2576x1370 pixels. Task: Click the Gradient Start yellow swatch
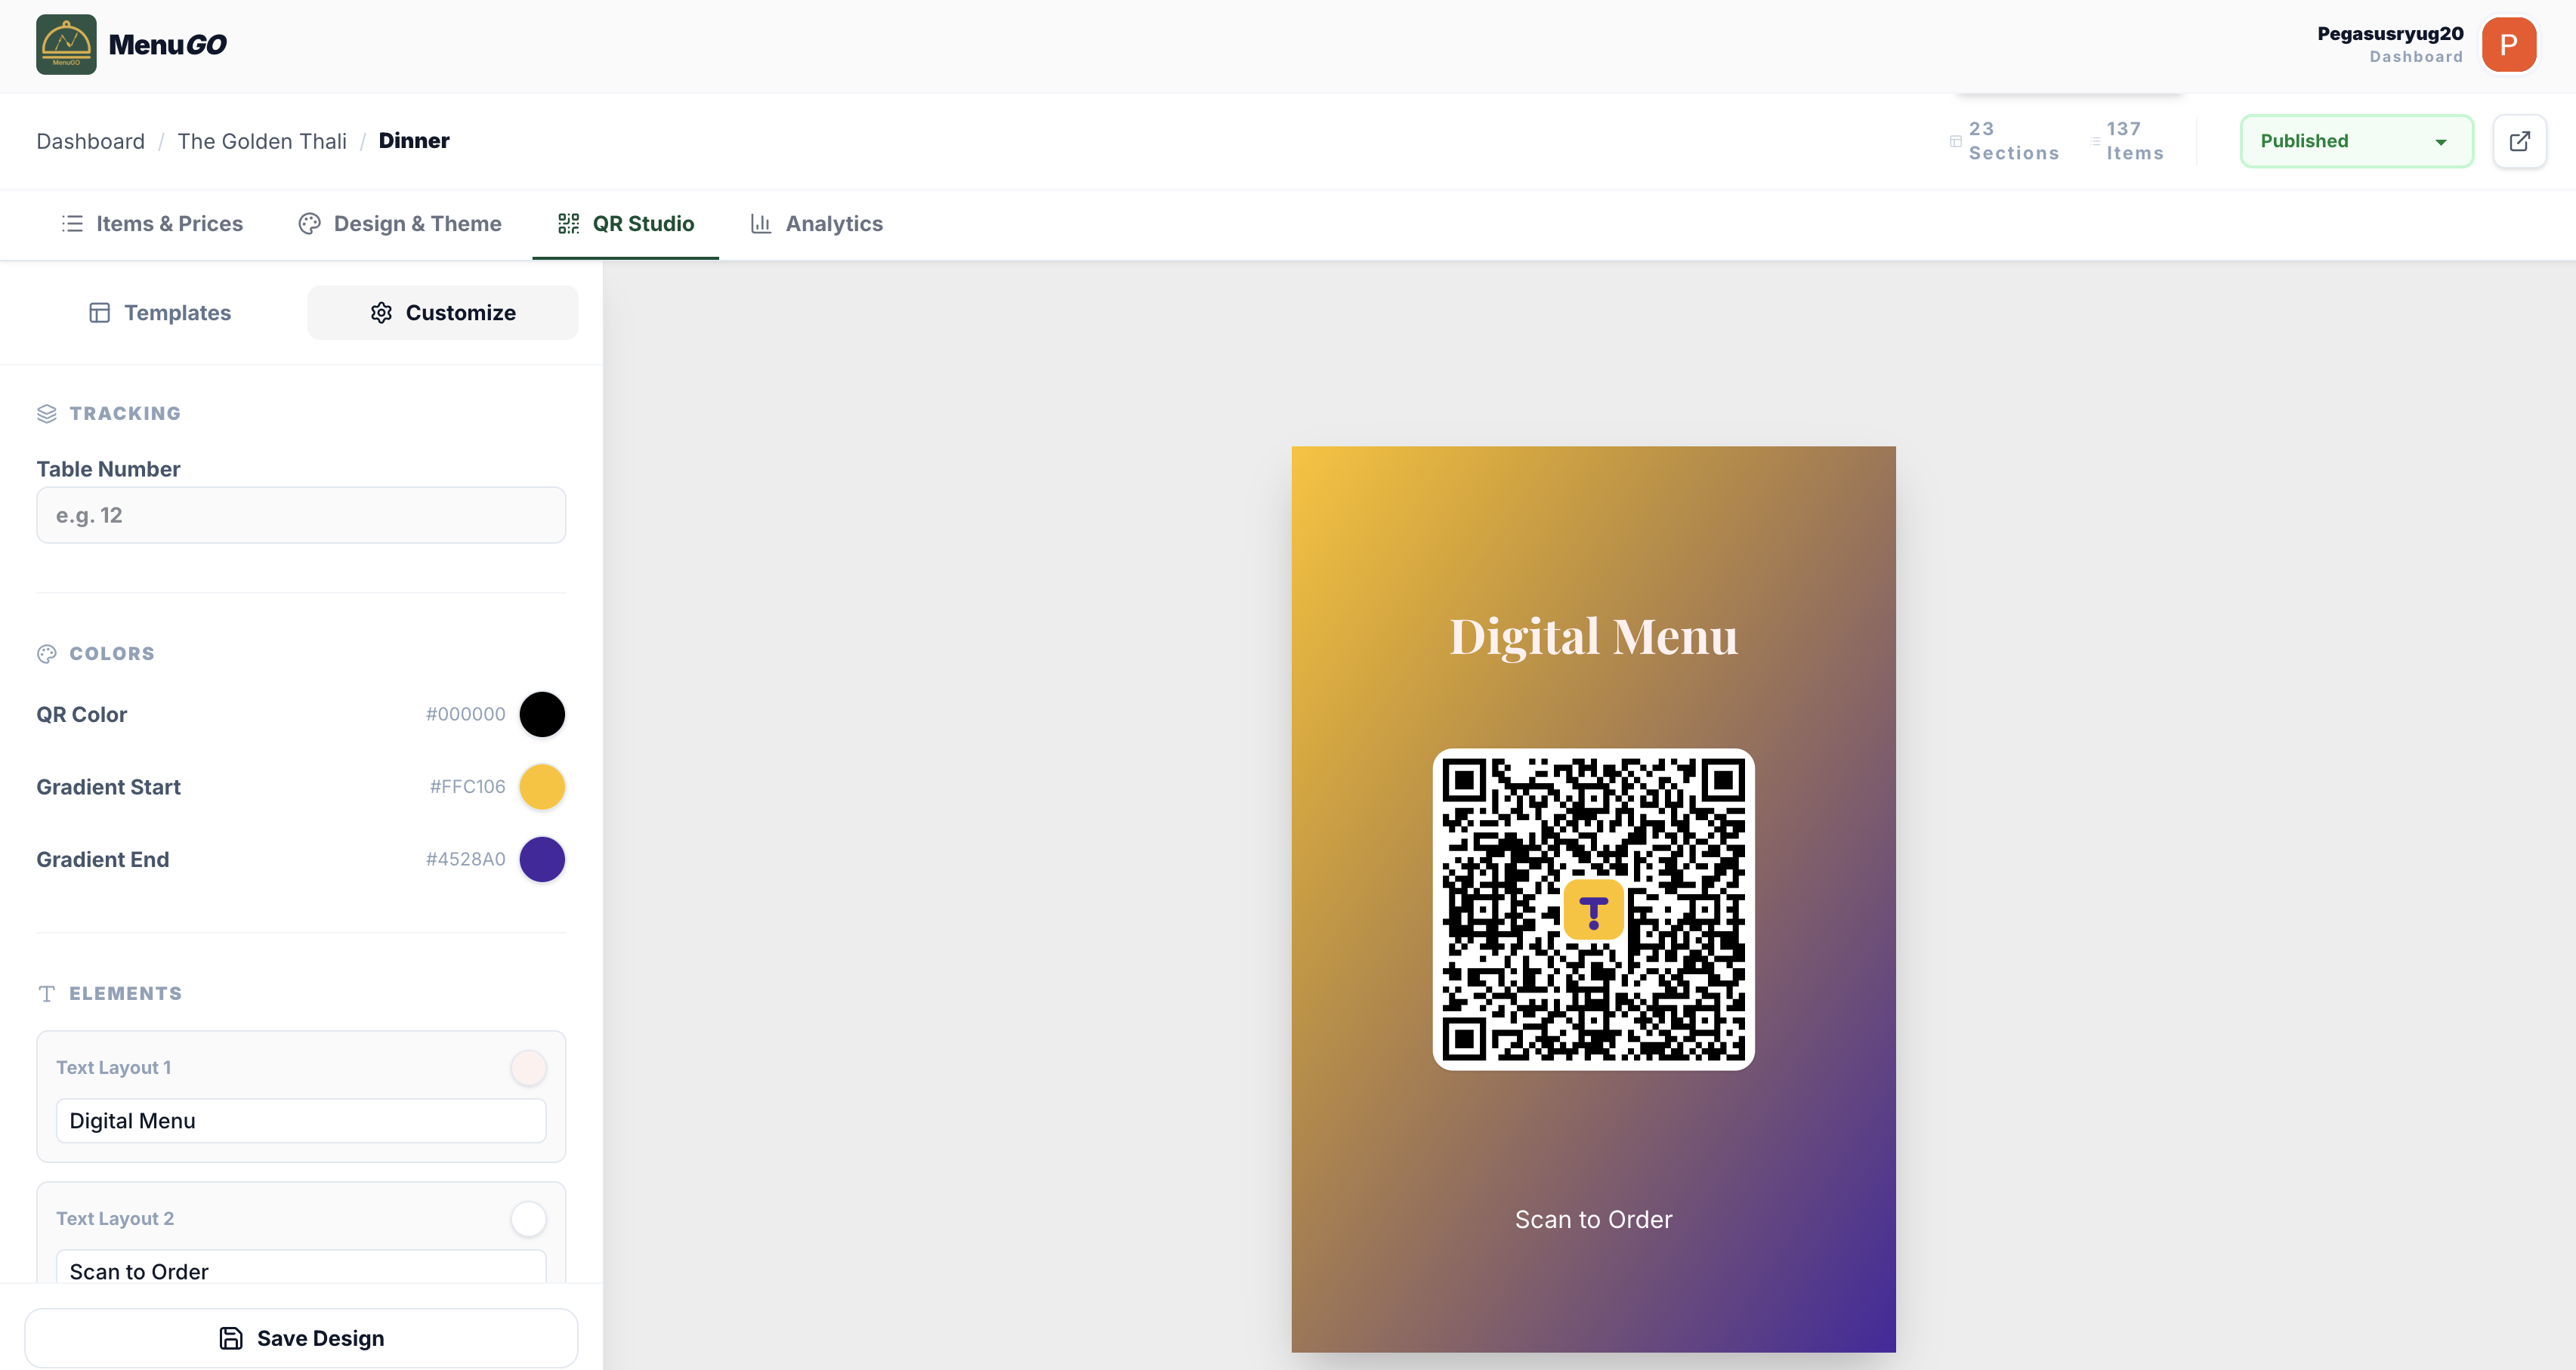(542, 787)
